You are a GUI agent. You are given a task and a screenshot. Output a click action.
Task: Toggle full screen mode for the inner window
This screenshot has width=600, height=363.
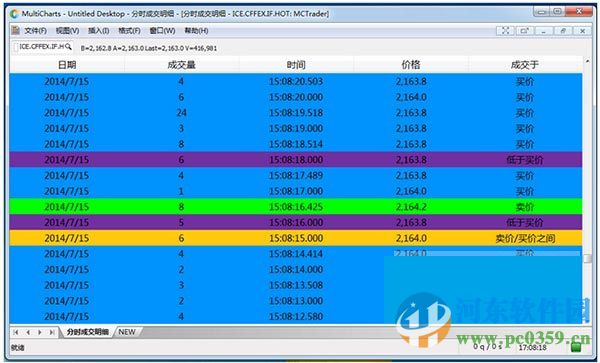click(505, 31)
